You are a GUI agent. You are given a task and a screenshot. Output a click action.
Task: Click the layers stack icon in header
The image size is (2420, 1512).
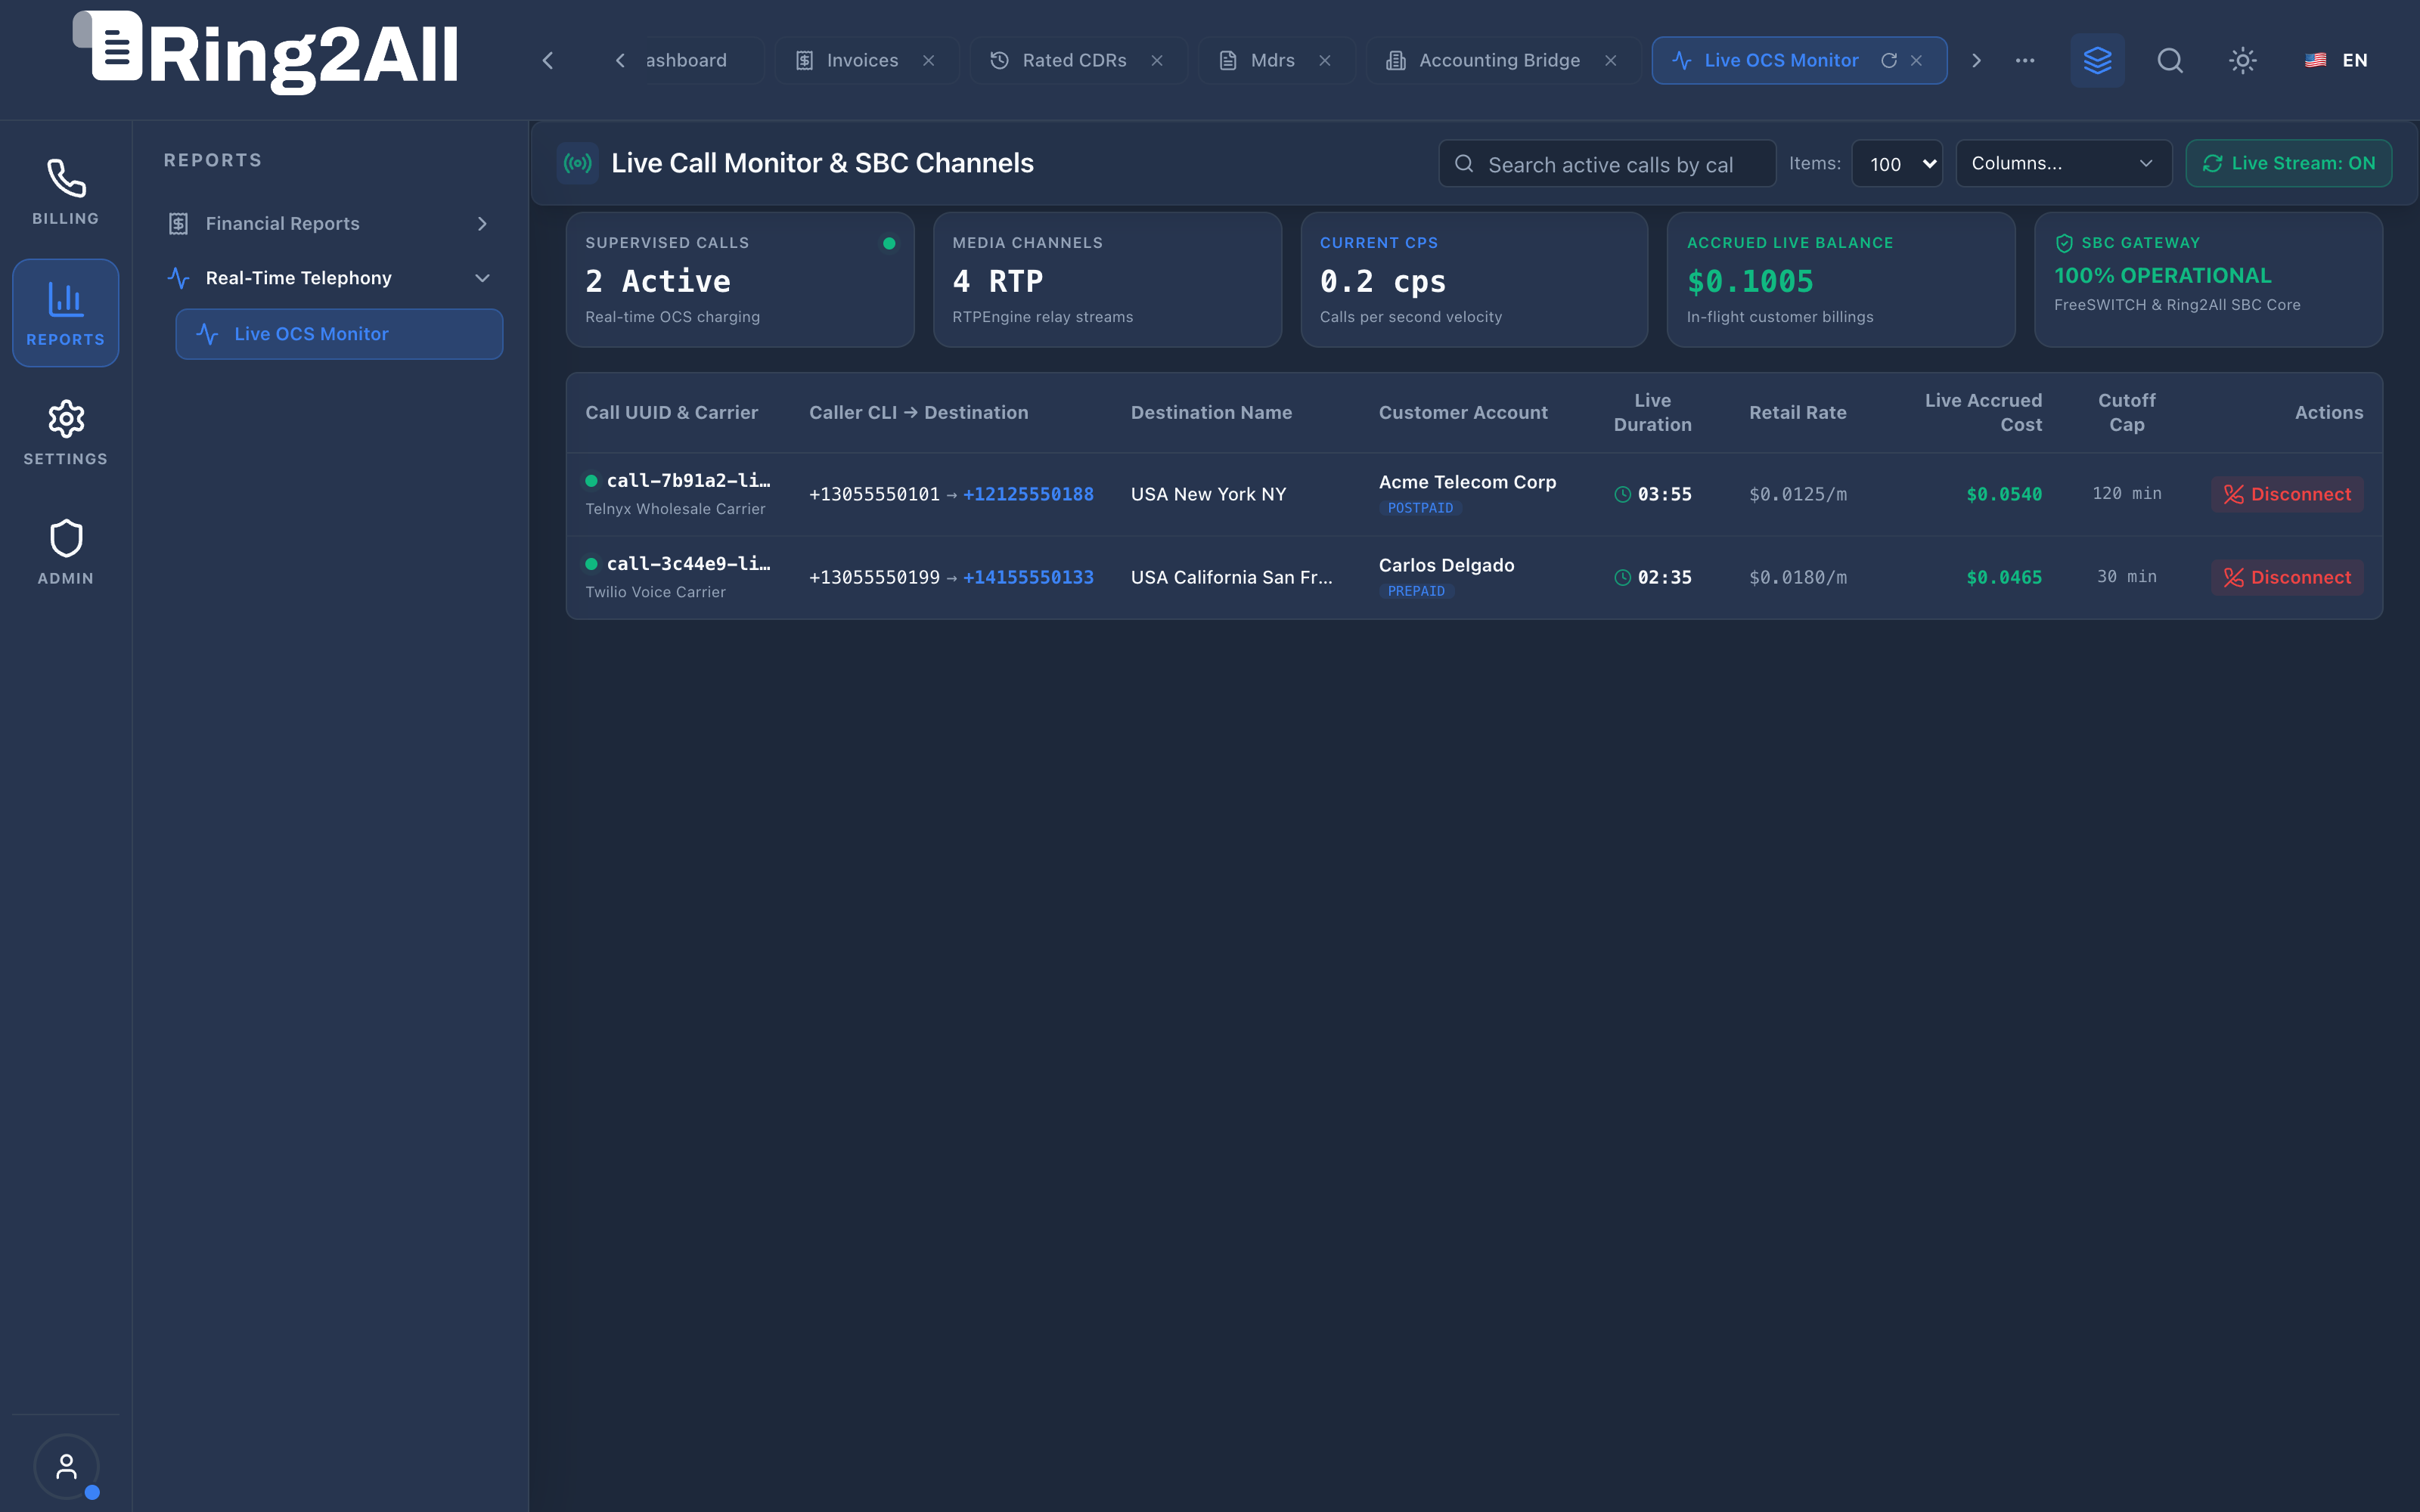coord(2097,60)
